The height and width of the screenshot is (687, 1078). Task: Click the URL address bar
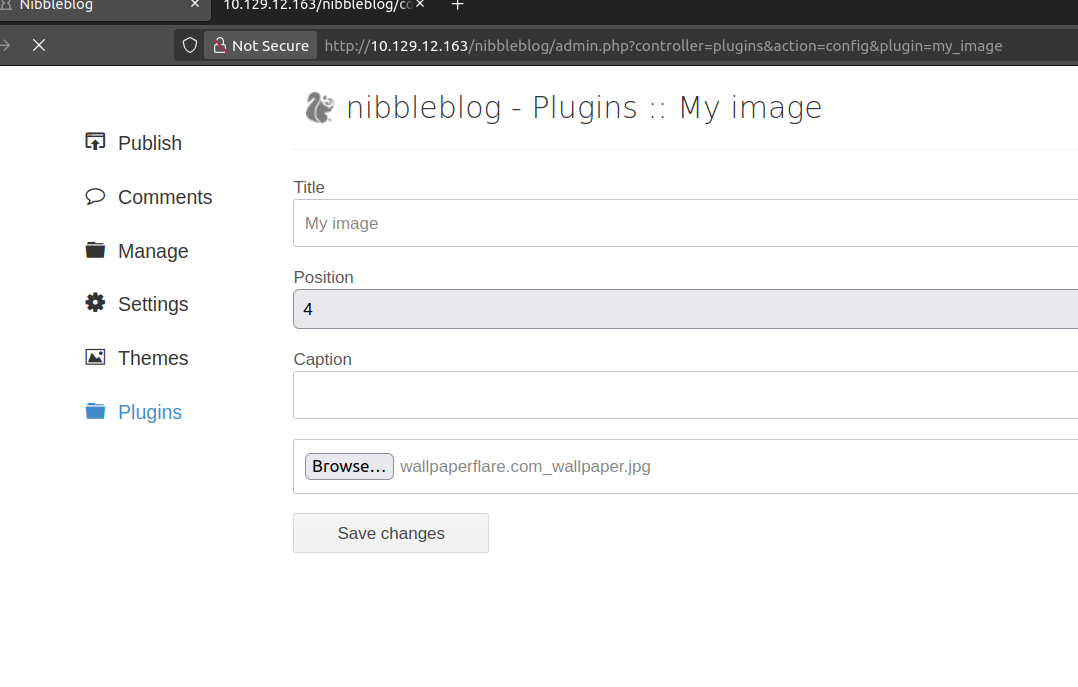663,45
